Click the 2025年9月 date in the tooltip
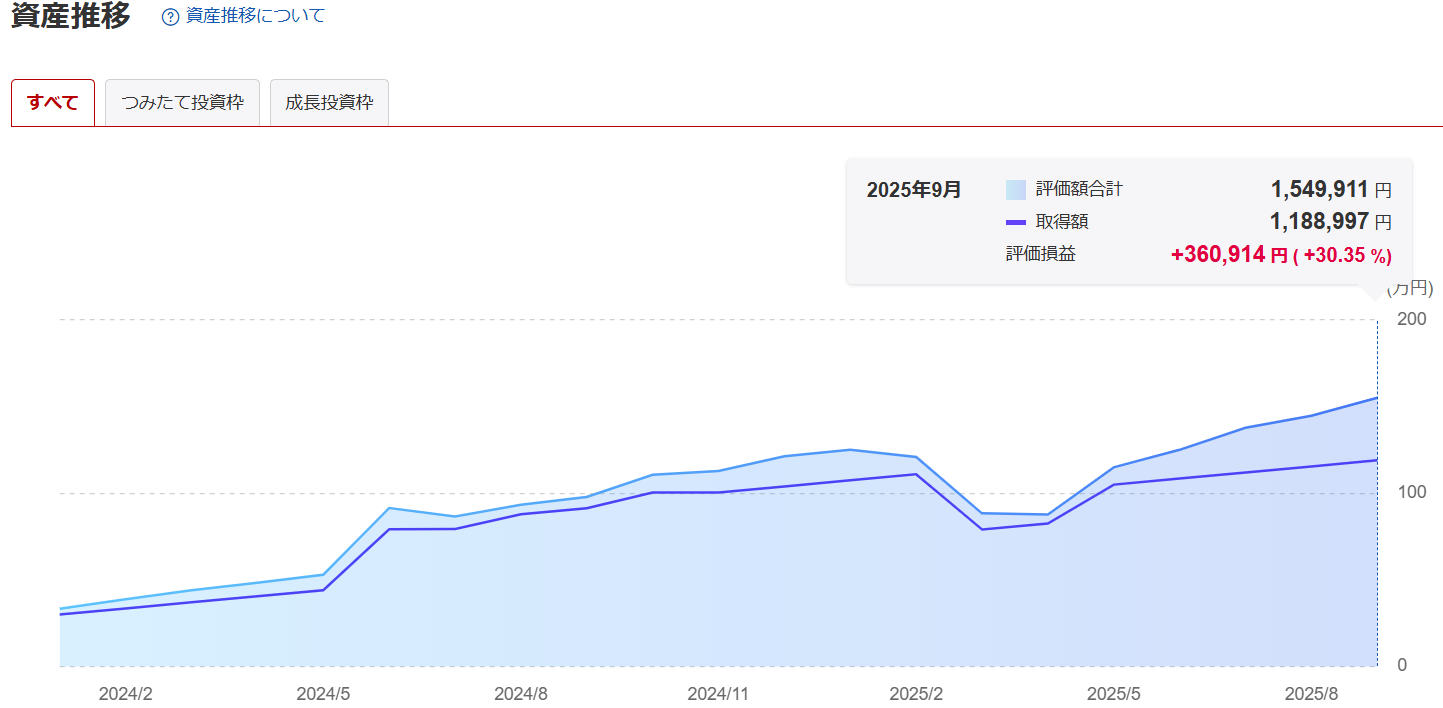Screen dimensions: 1443x708 point(914,190)
